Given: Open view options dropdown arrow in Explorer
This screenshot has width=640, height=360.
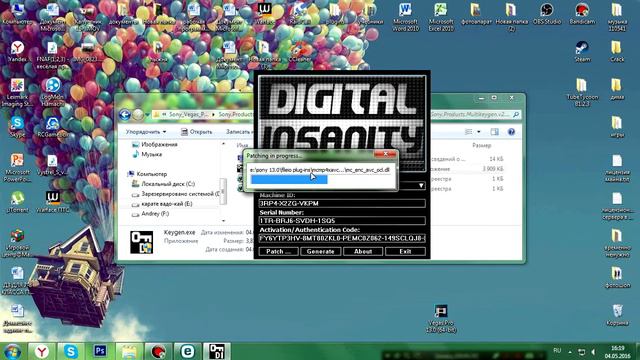Looking at the screenshot, I should [479, 132].
